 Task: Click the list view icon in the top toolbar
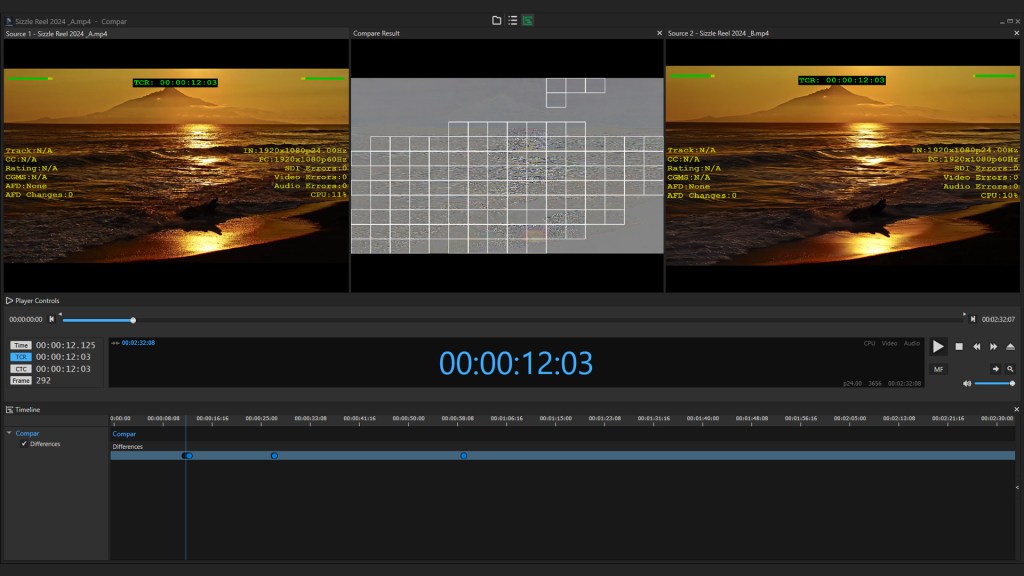point(511,19)
